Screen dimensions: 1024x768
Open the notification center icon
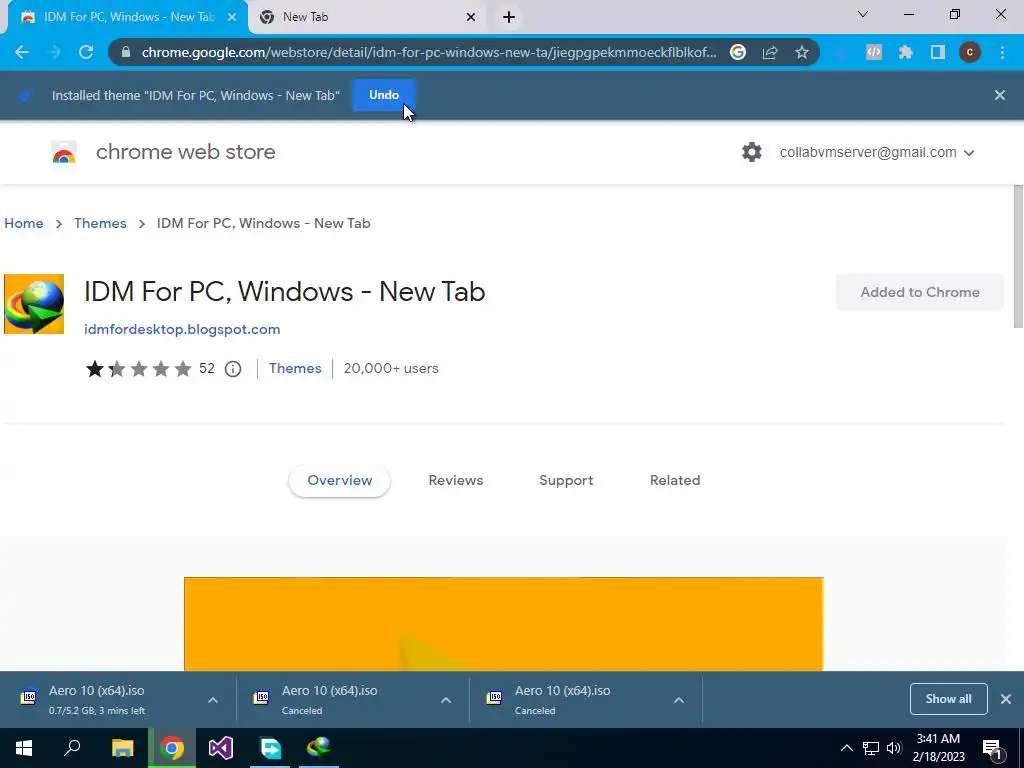[993, 749]
